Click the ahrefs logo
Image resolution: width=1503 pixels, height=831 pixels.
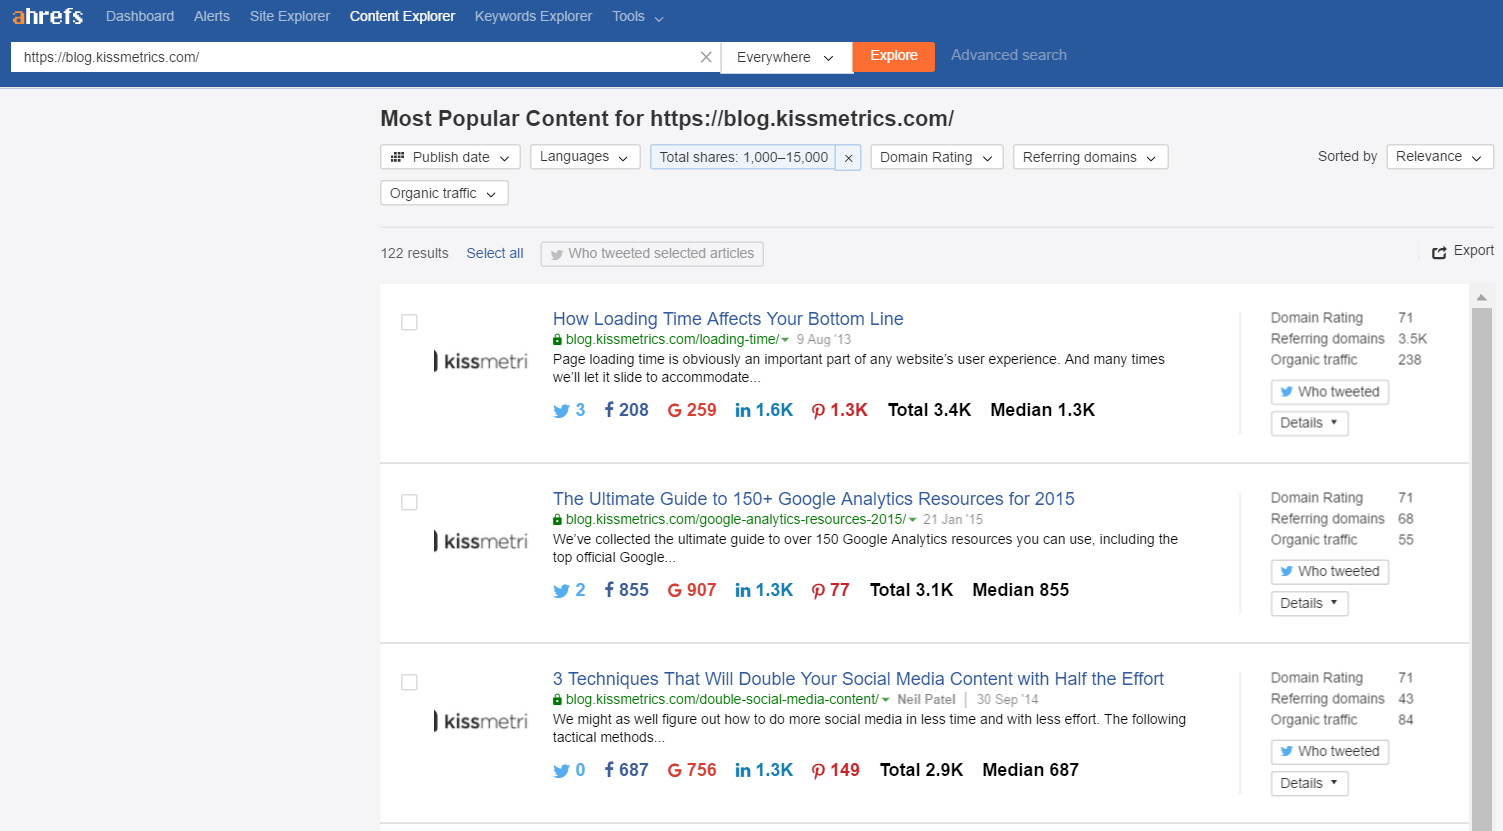47,16
